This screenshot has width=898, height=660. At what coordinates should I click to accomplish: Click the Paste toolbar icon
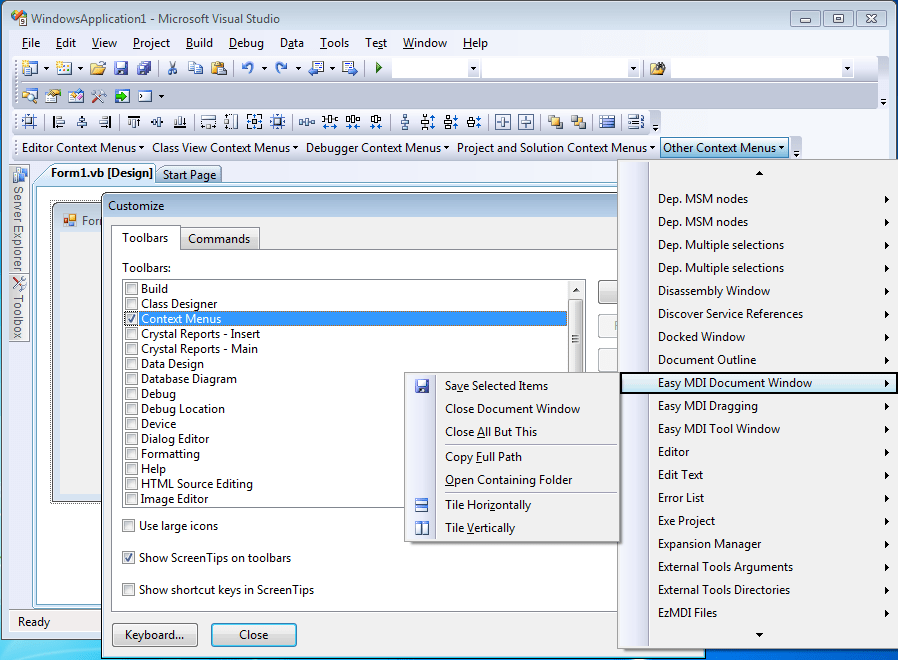pyautogui.click(x=219, y=68)
